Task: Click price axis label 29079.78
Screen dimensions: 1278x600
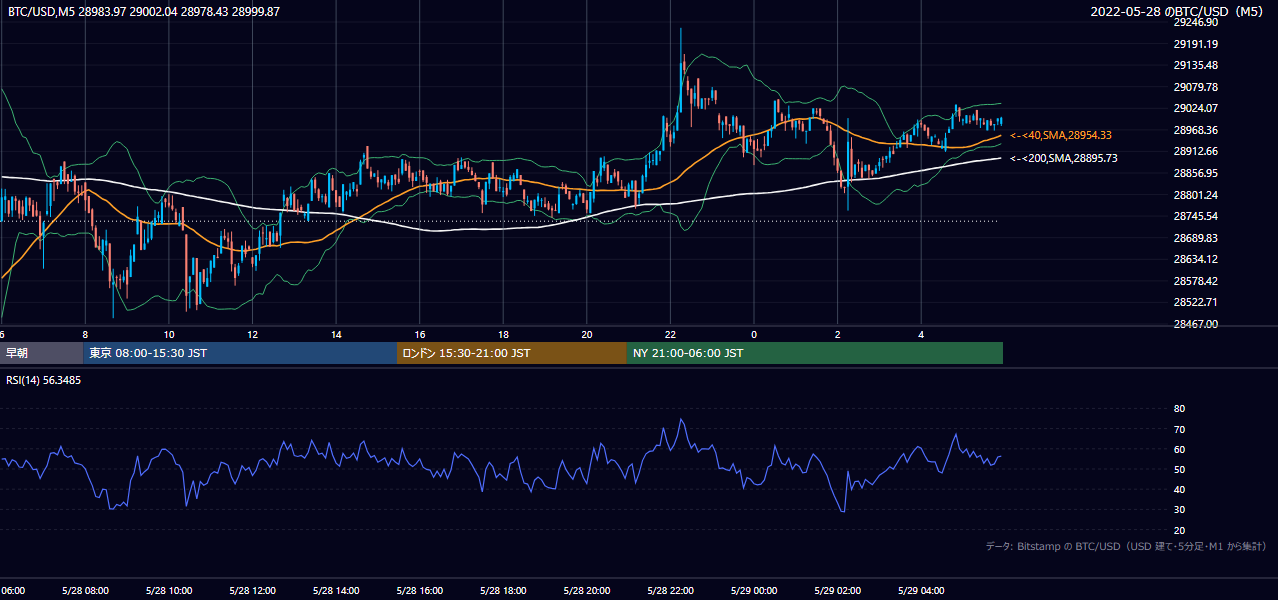Action: pyautogui.click(x=1195, y=87)
